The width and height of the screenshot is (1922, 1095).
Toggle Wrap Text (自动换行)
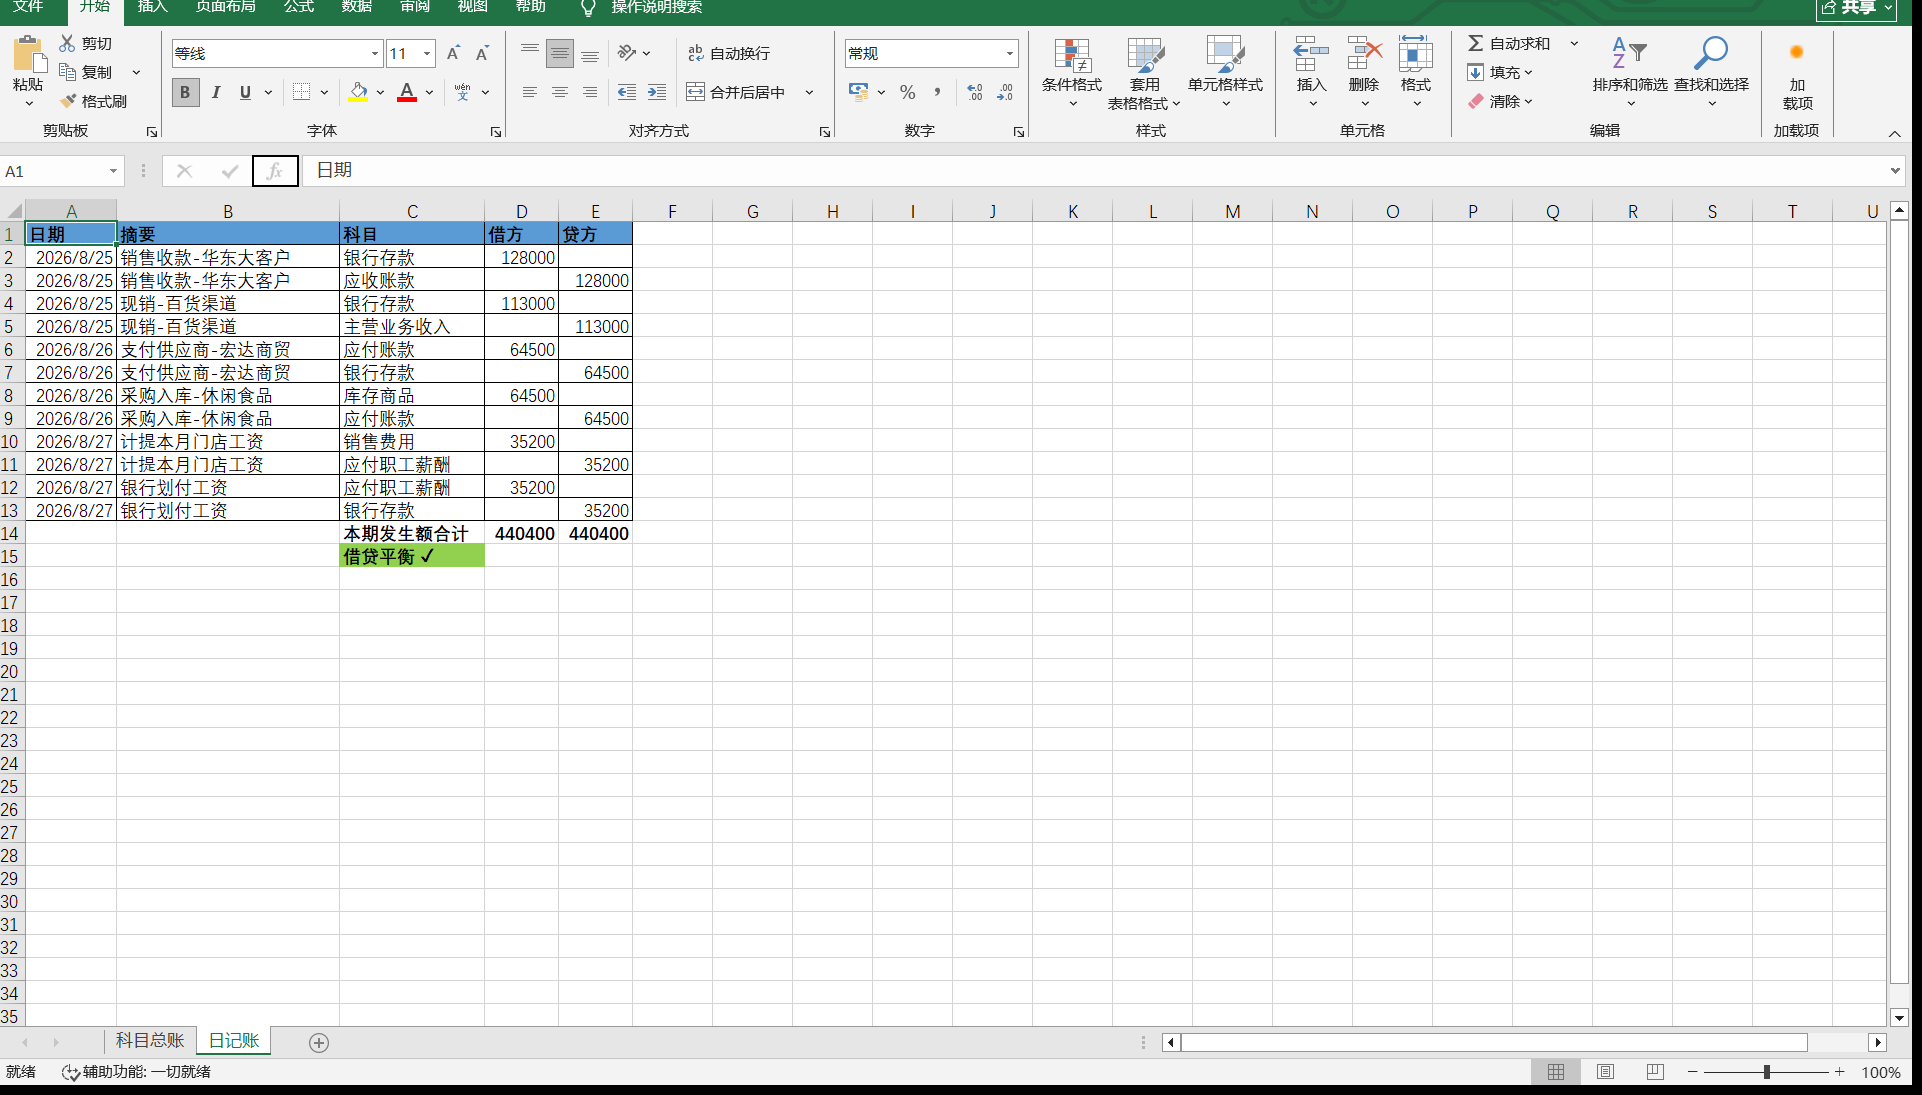point(729,53)
